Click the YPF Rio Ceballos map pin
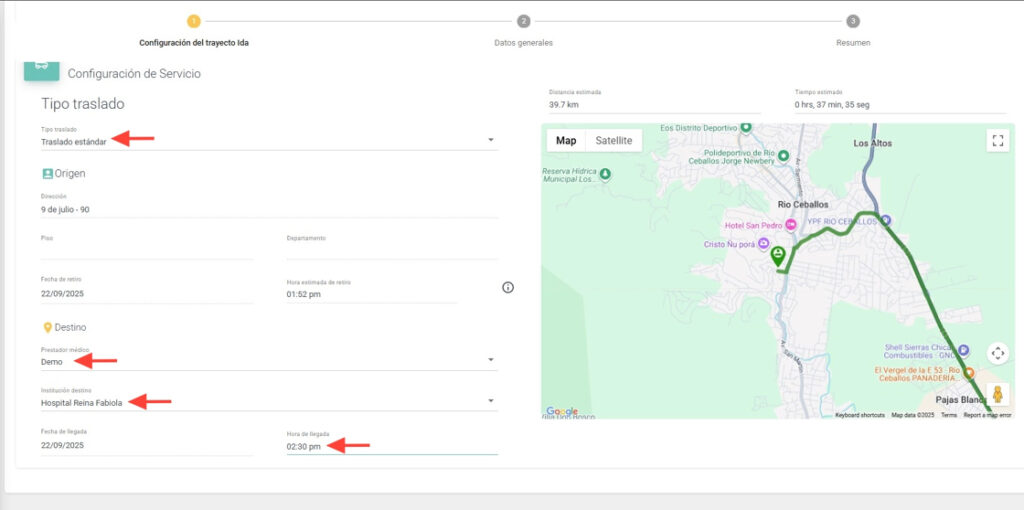 point(884,220)
